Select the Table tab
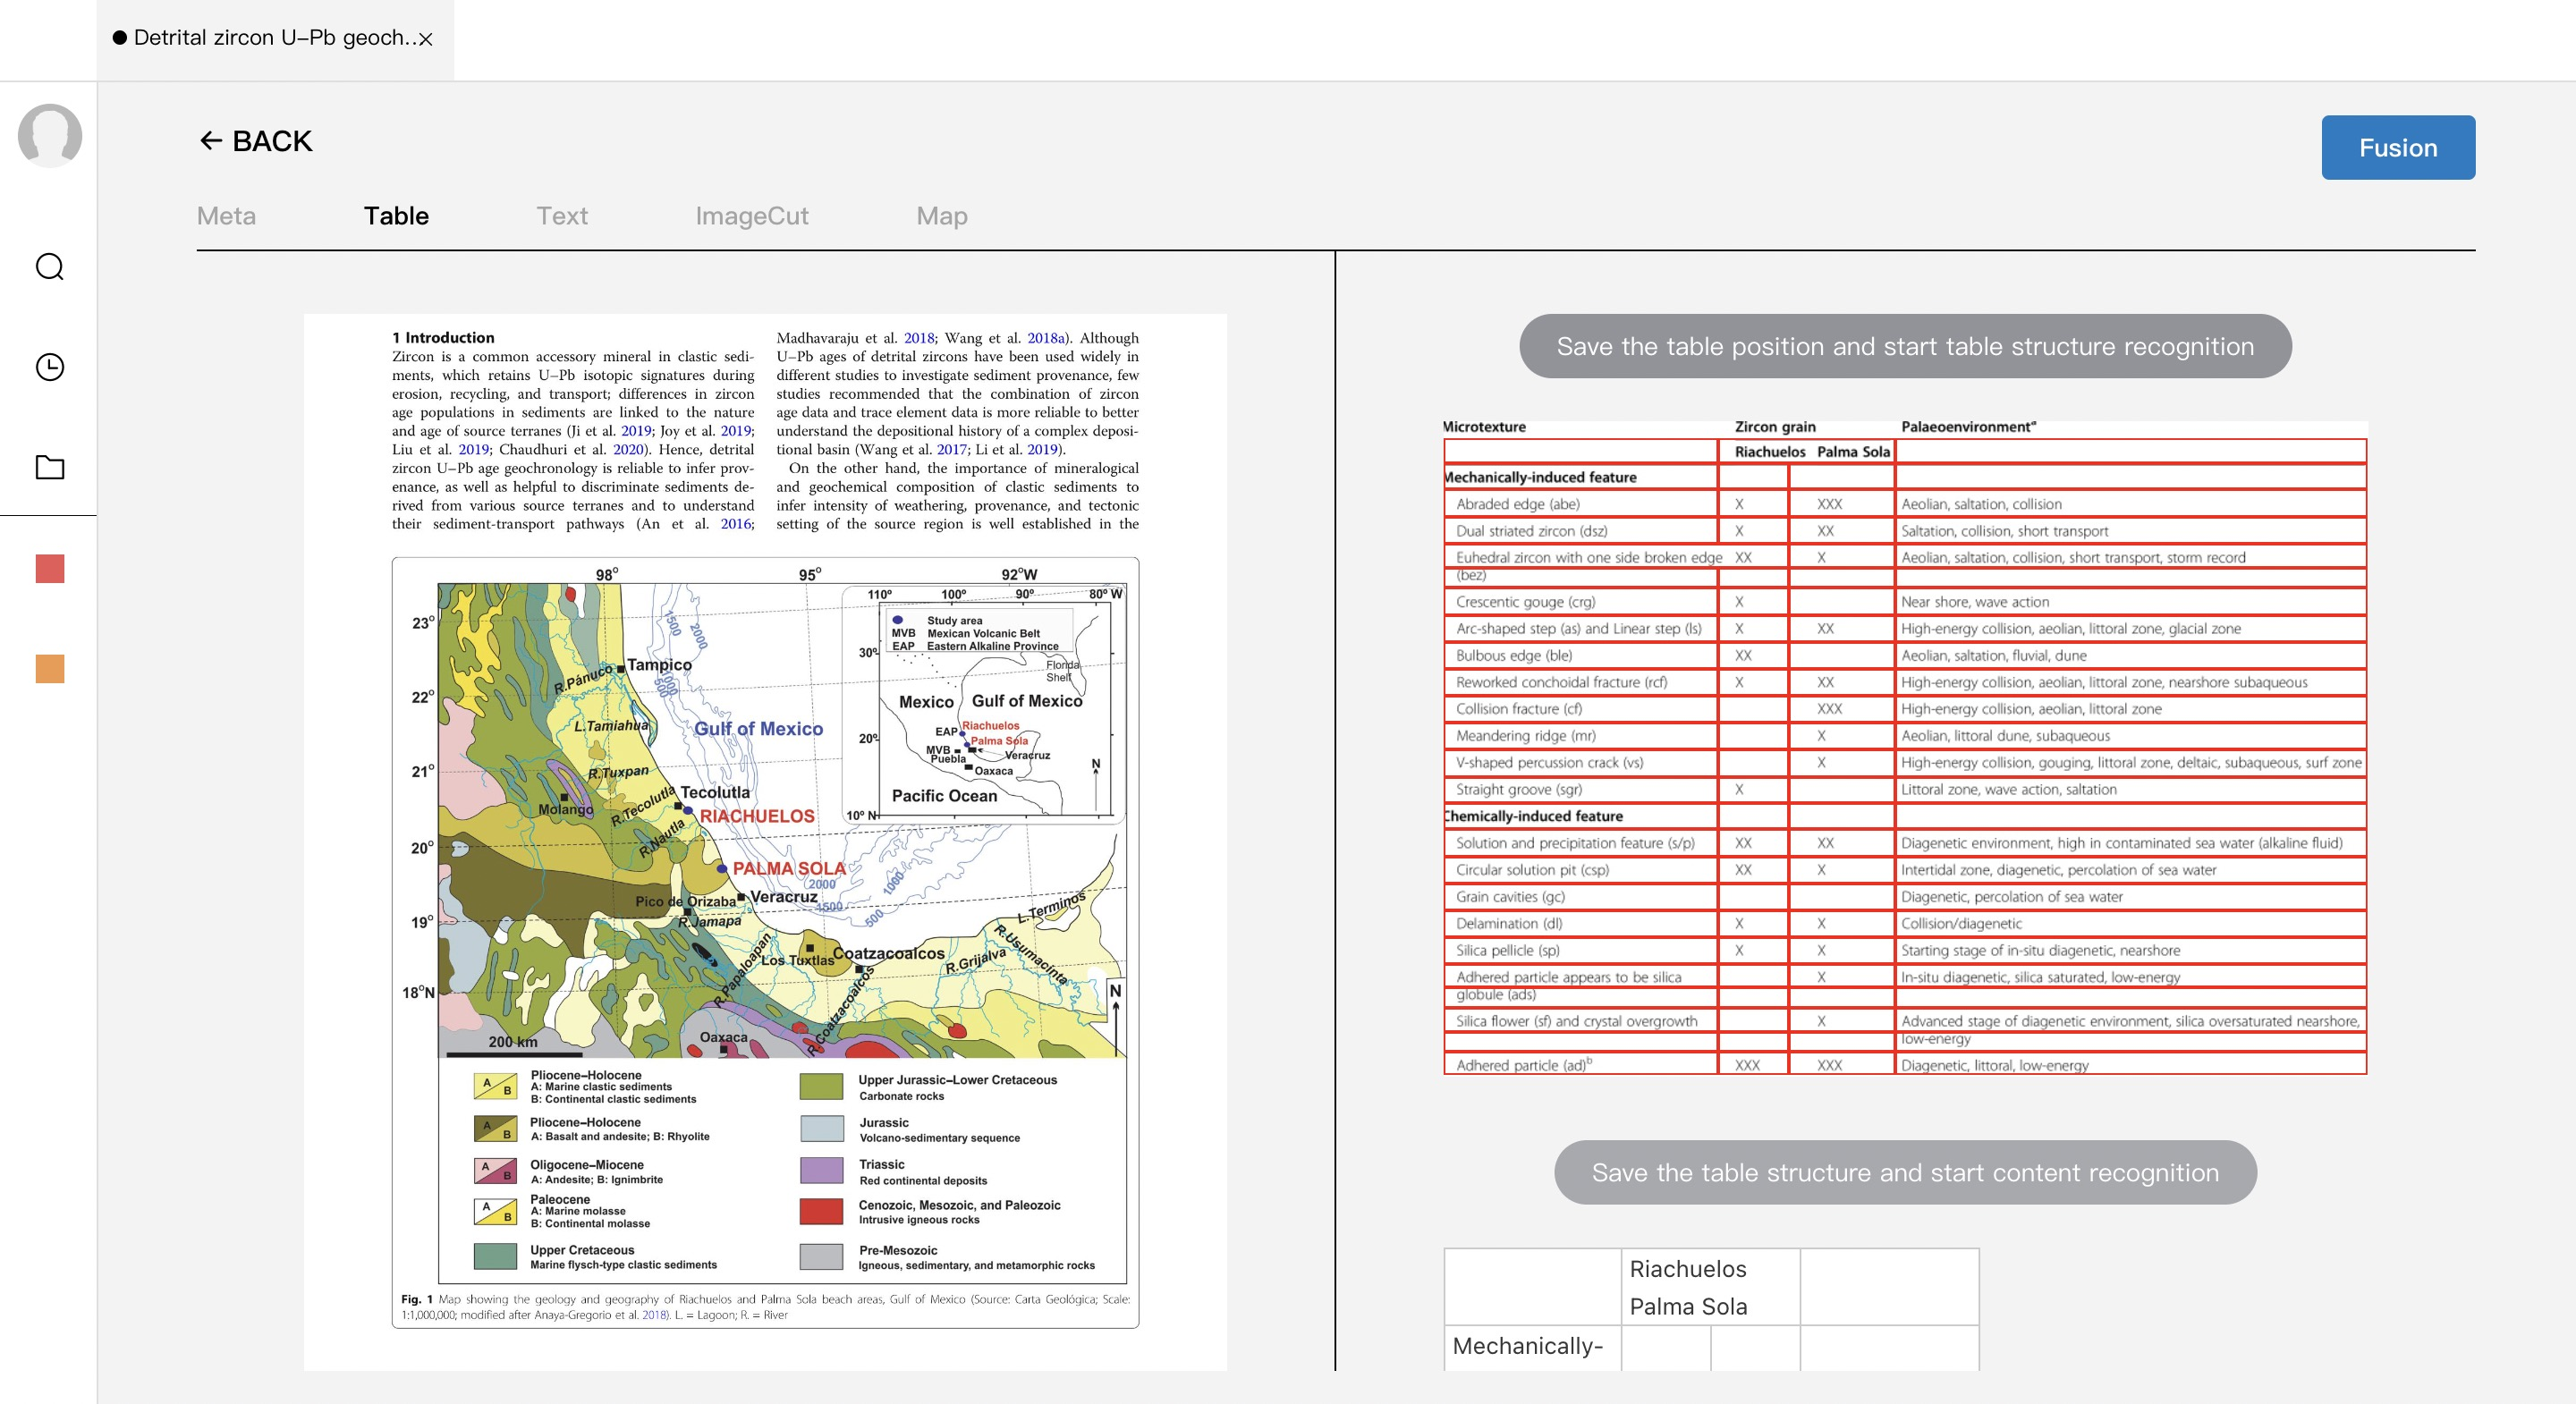 click(396, 216)
